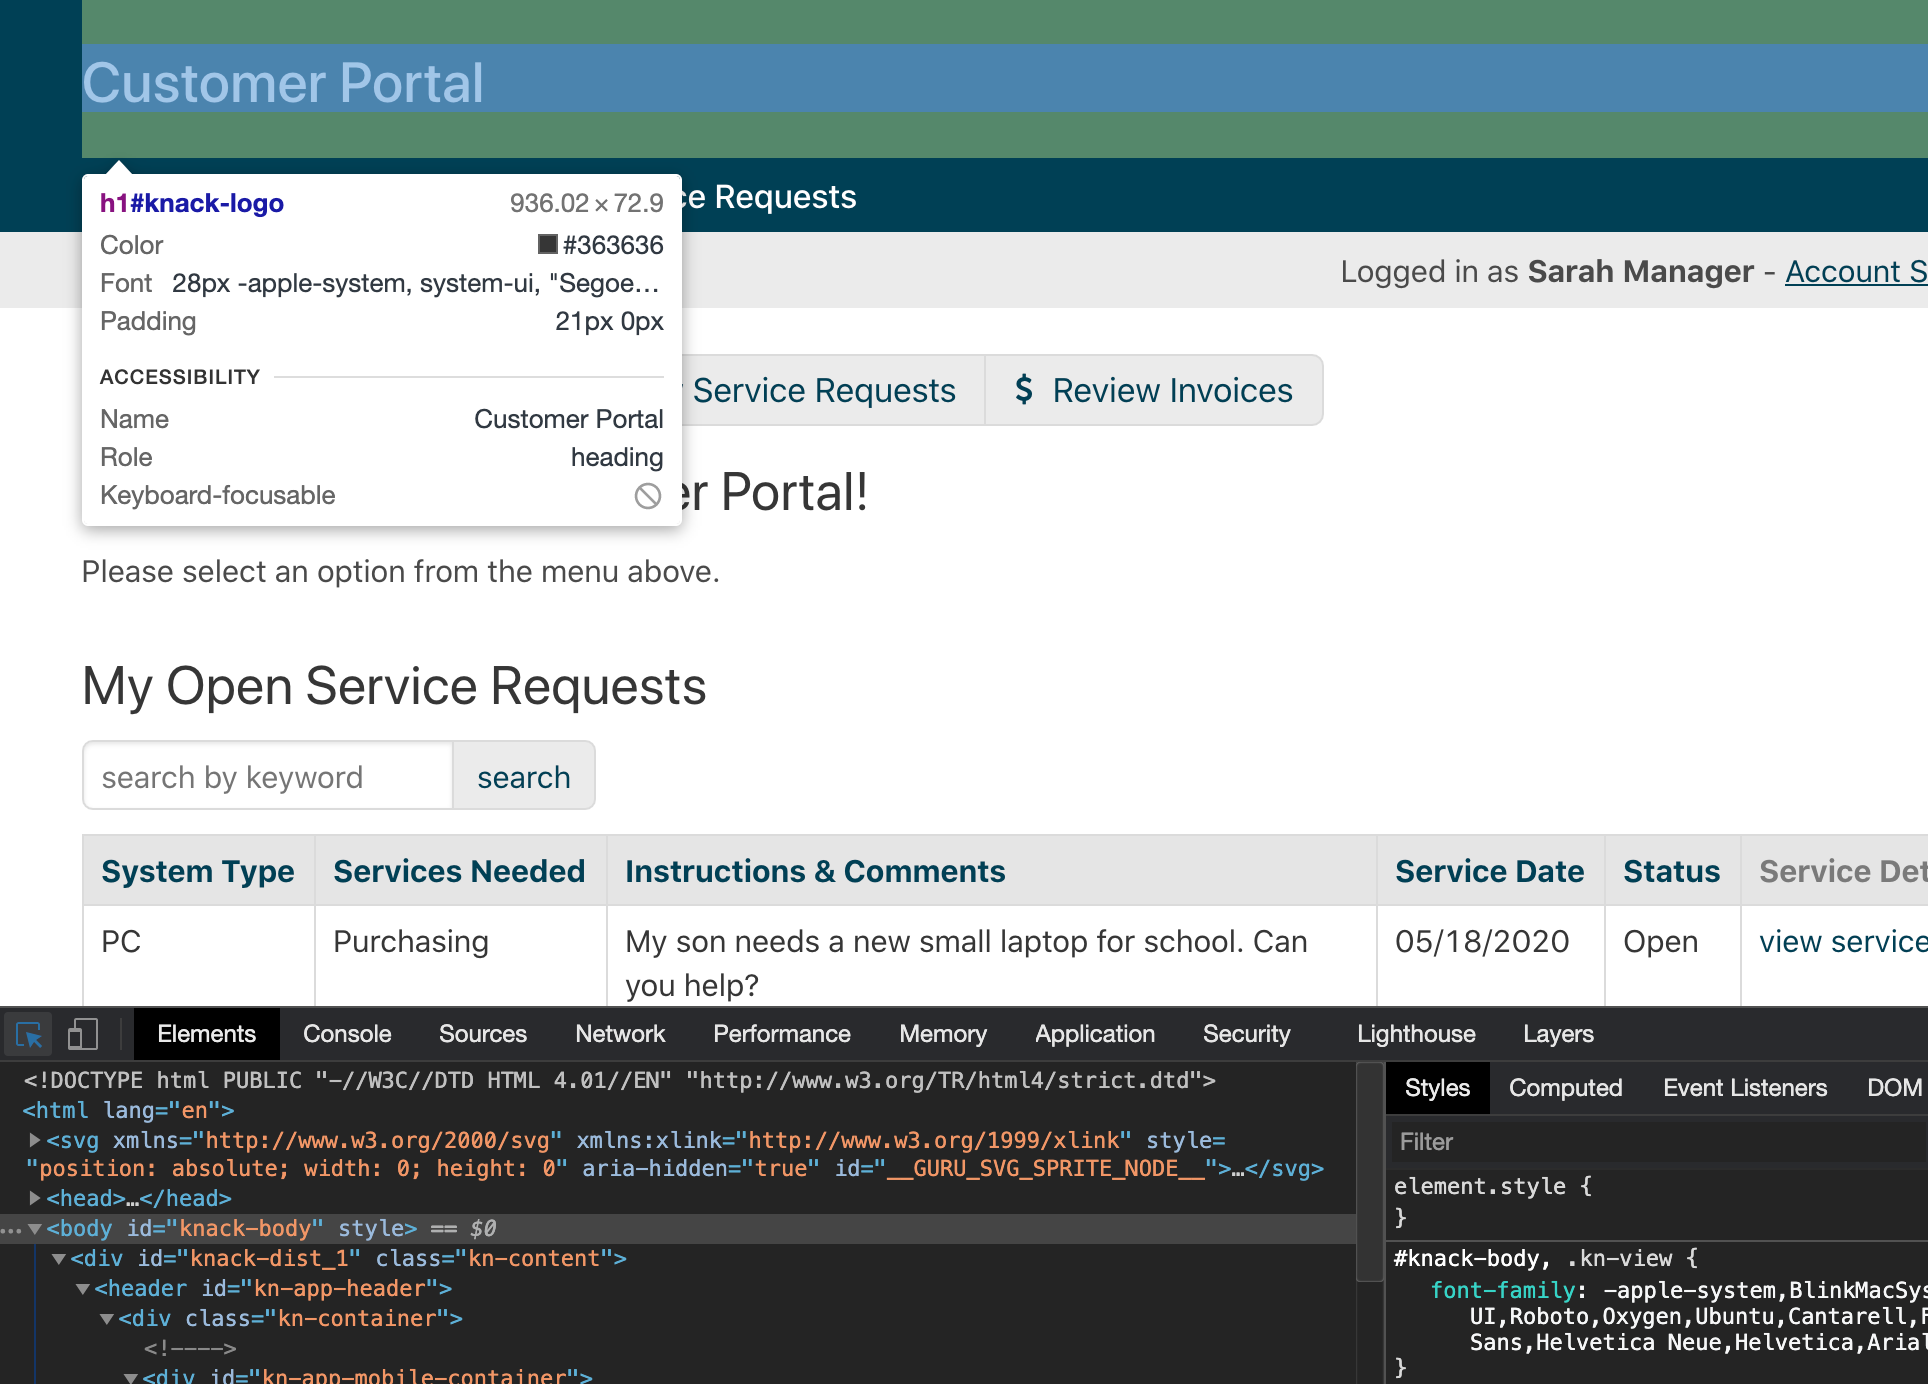1928x1384 pixels.
Task: Focus the search by keyword field
Action: coord(268,777)
